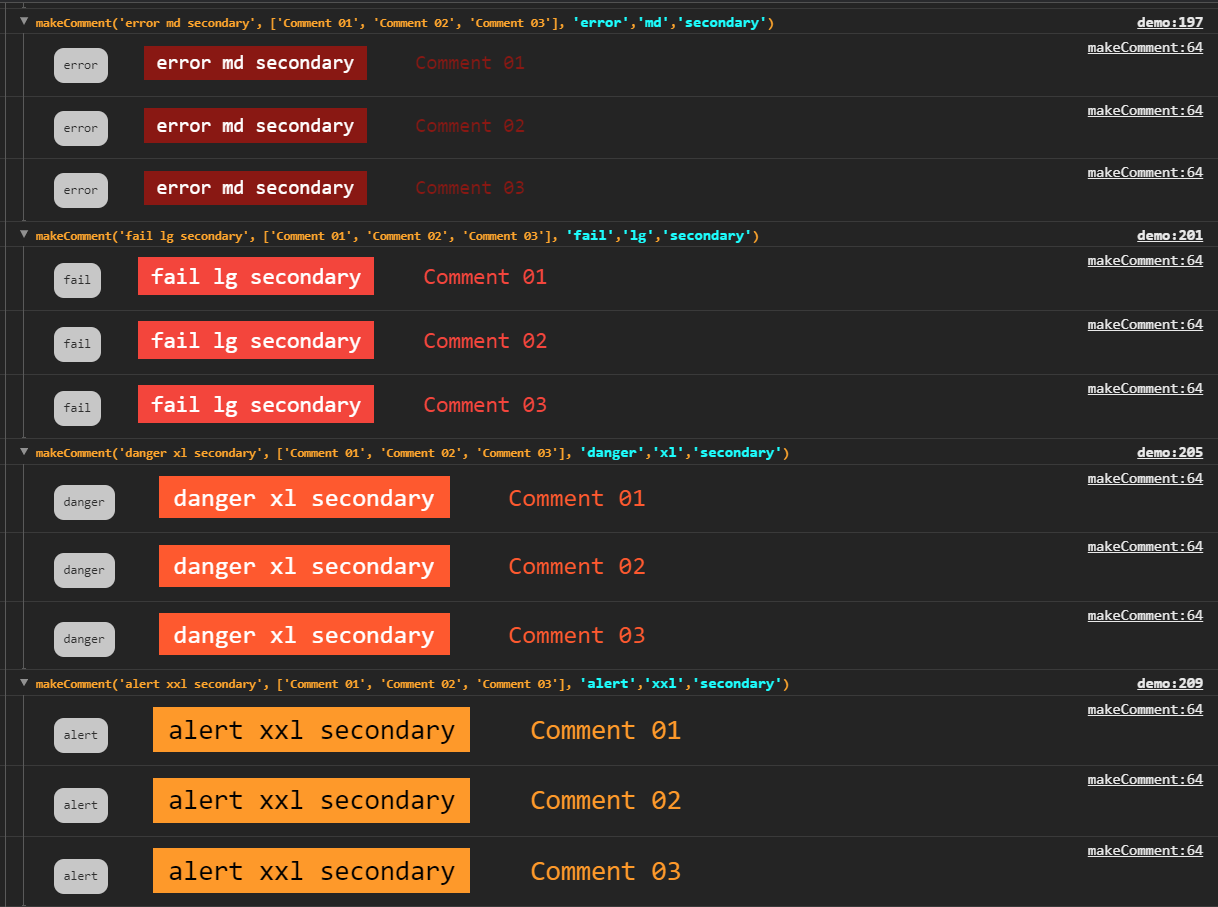Click the makeComment('danger xl secondary'...) header text

coord(412,452)
